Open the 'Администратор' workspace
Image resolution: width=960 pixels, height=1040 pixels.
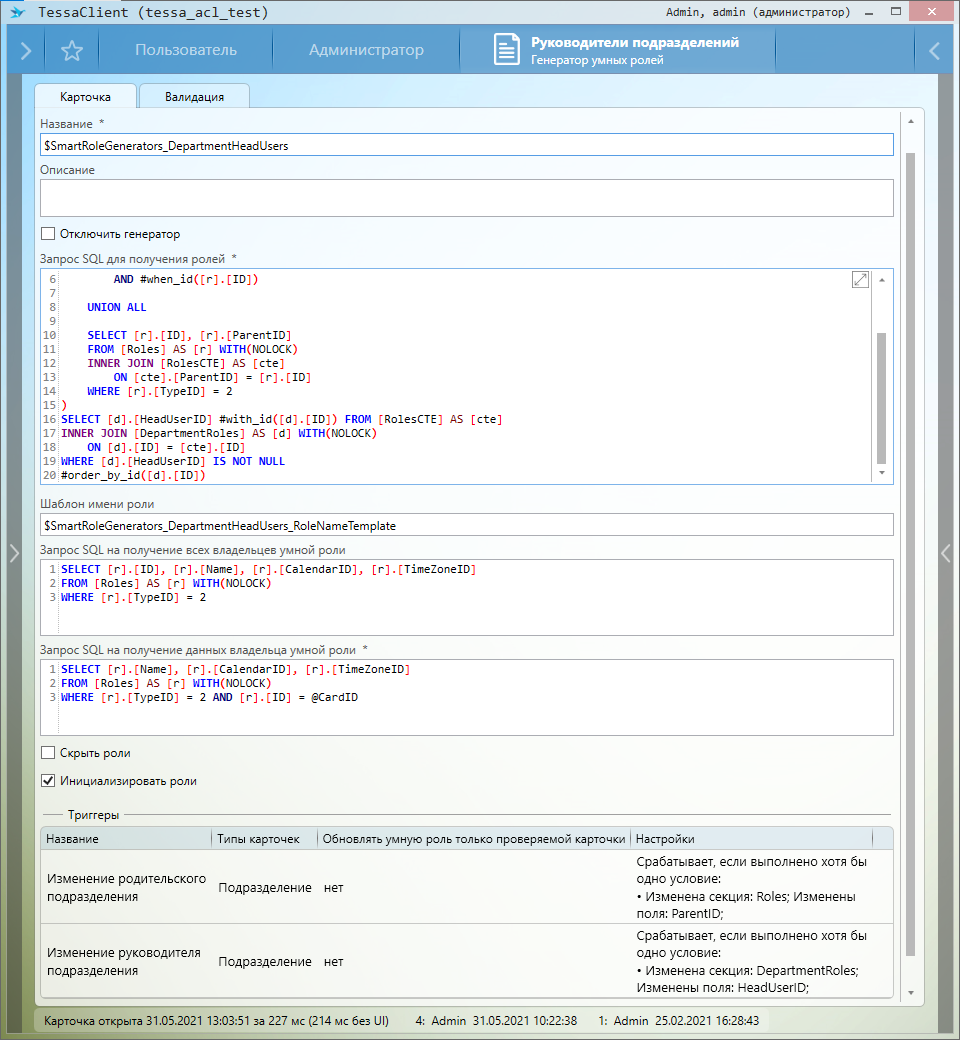point(366,51)
